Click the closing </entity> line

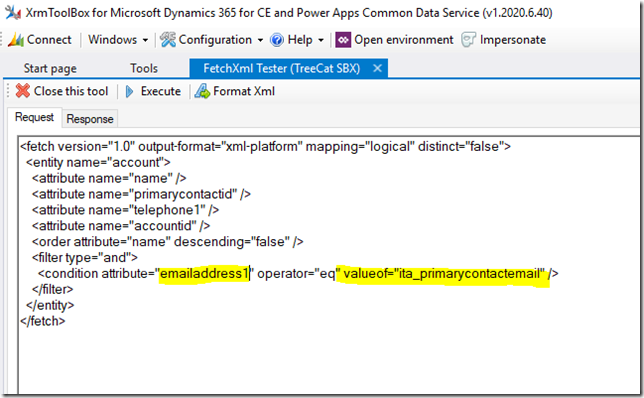click(50, 306)
